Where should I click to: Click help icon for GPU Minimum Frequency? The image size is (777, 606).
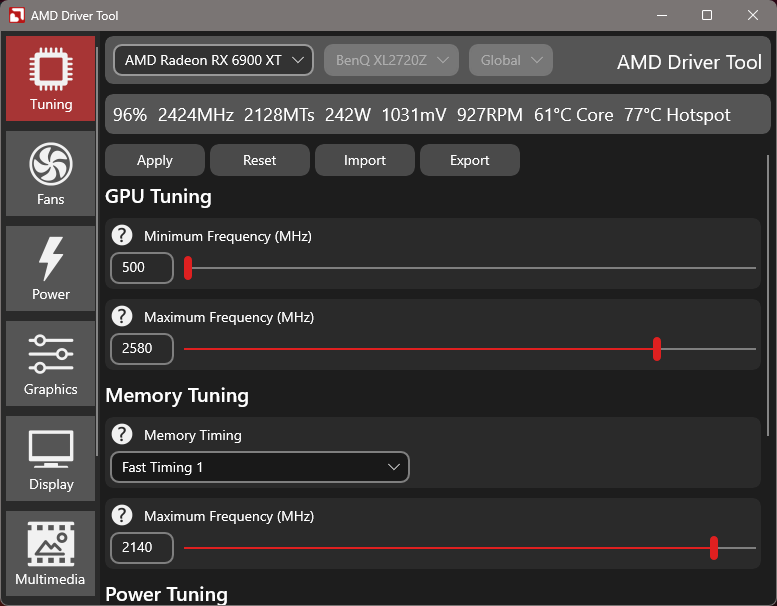tap(122, 236)
